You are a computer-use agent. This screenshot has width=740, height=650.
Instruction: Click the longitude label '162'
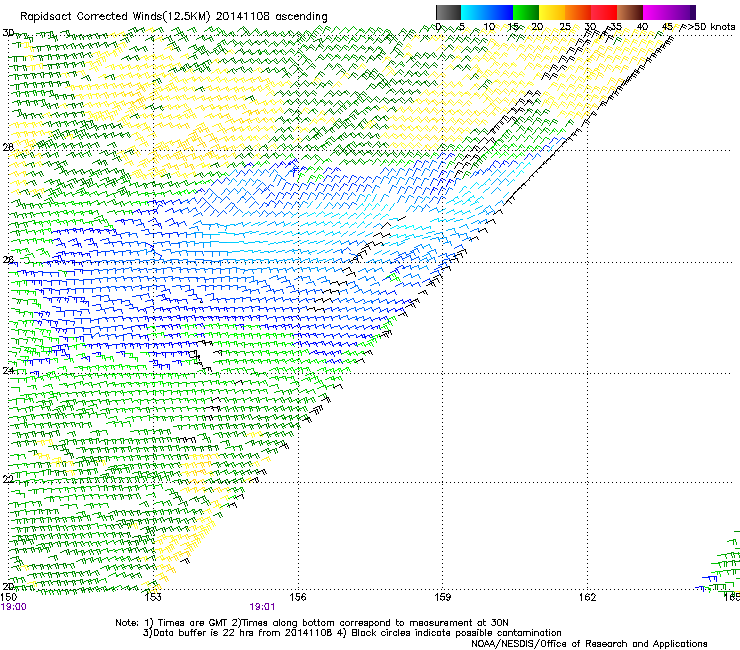587,597
